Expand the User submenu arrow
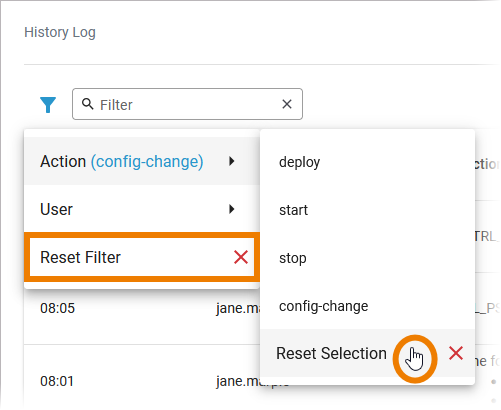Screen dimensions: 501x410 (232, 209)
